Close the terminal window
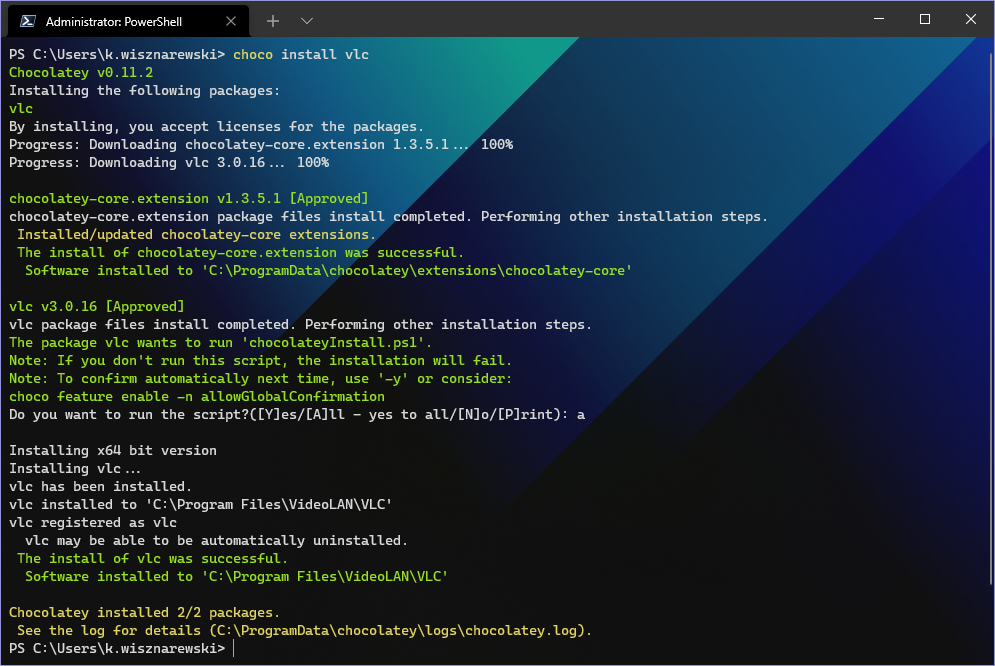Screen dimensions: 995x666 click(970, 19)
